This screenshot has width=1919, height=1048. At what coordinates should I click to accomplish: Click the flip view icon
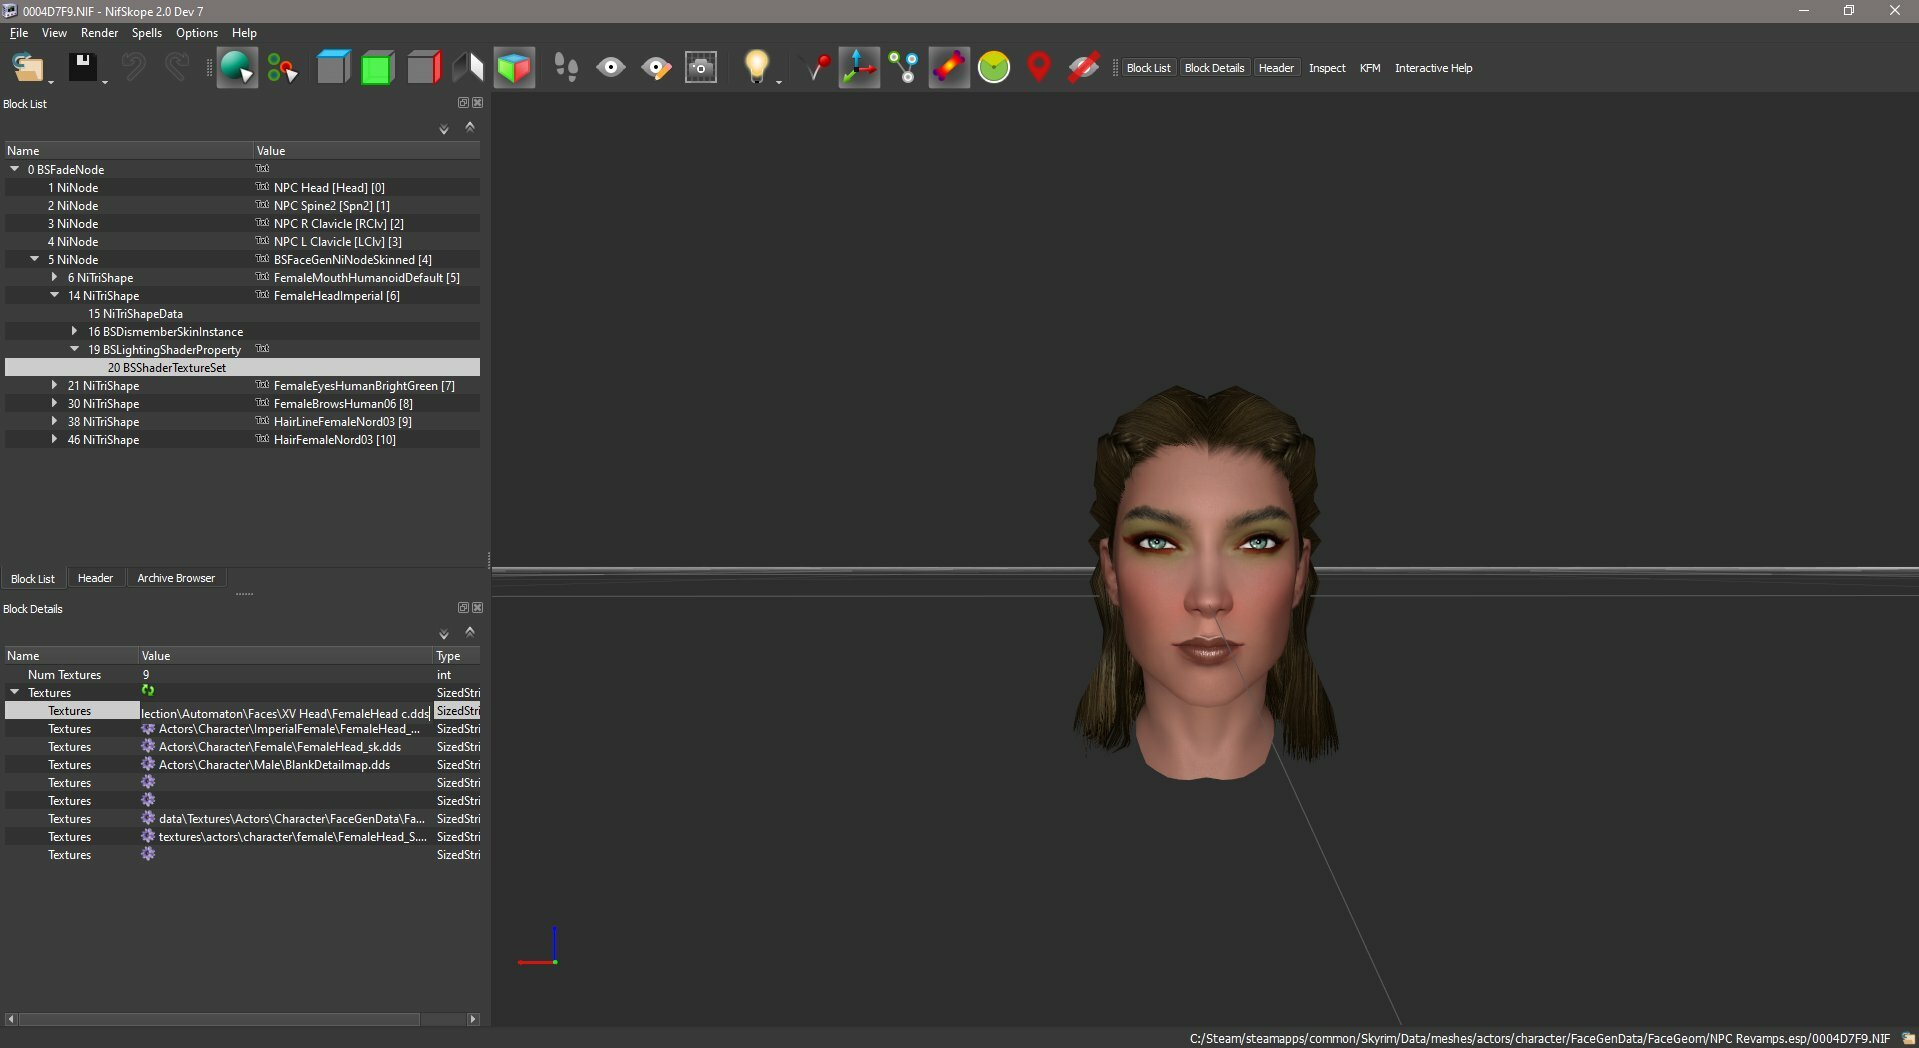[468, 67]
